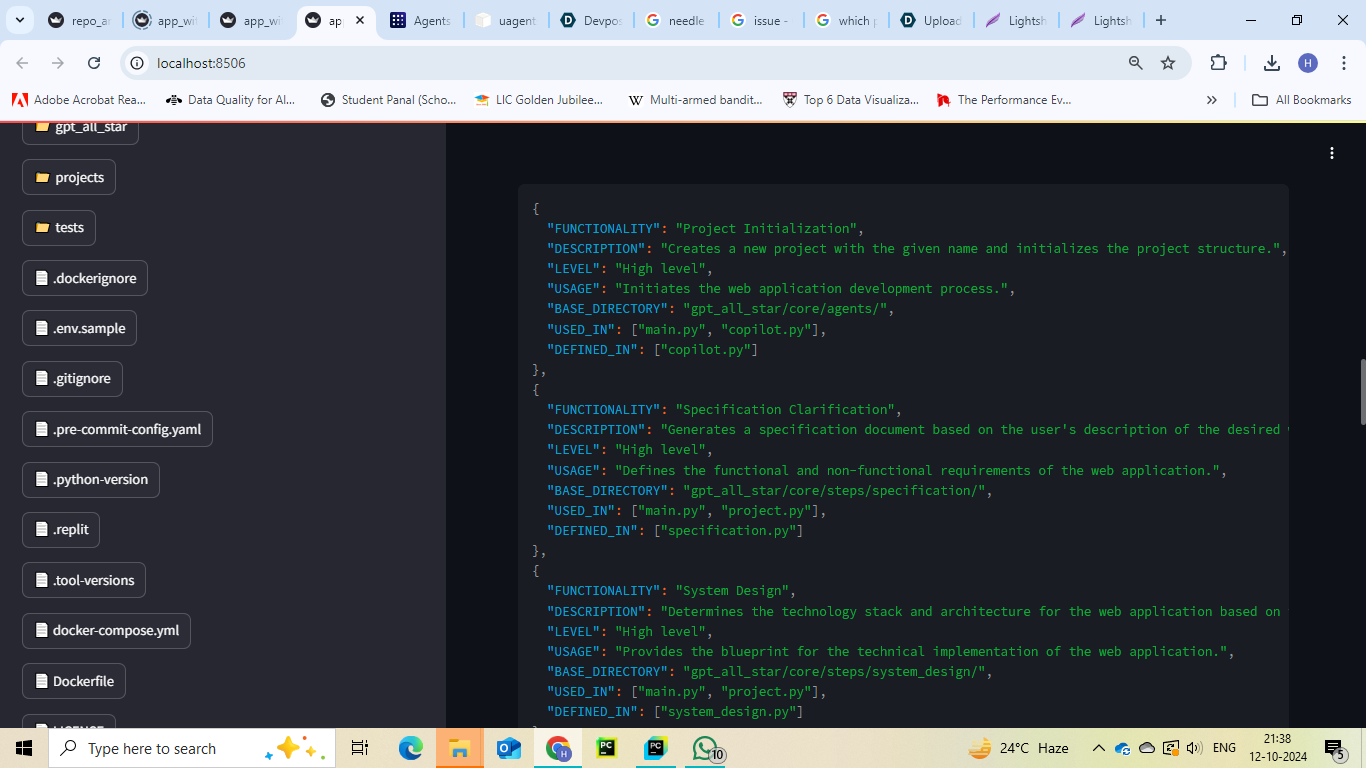Open the All Bookmarks folder
This screenshot has width=1366, height=768.
coord(1302,100)
